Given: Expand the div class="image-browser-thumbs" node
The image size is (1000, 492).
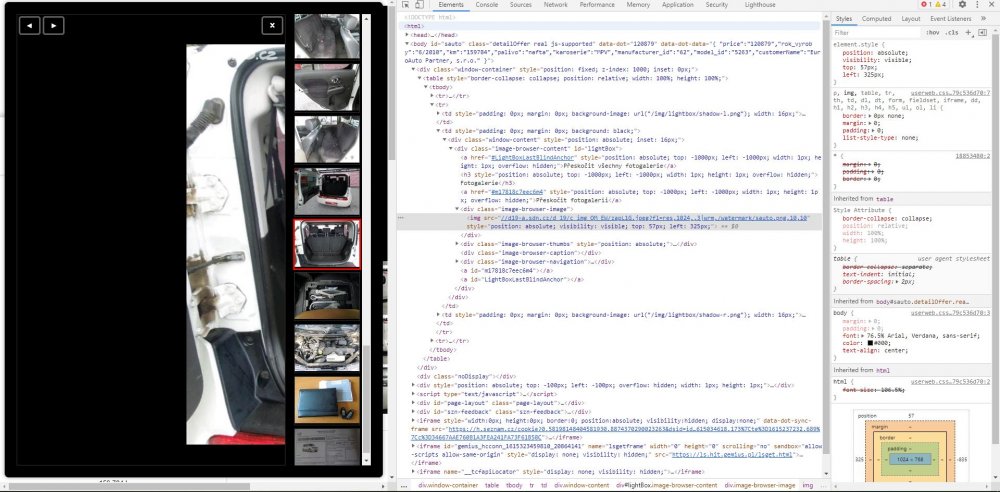Looking at the screenshot, I should click(457, 244).
